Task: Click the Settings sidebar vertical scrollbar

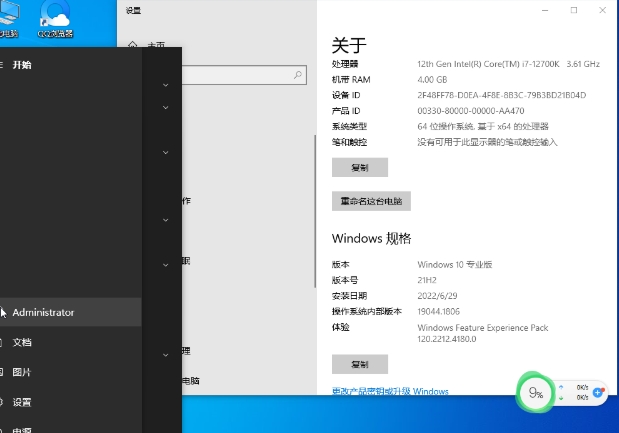Action: coord(314,200)
